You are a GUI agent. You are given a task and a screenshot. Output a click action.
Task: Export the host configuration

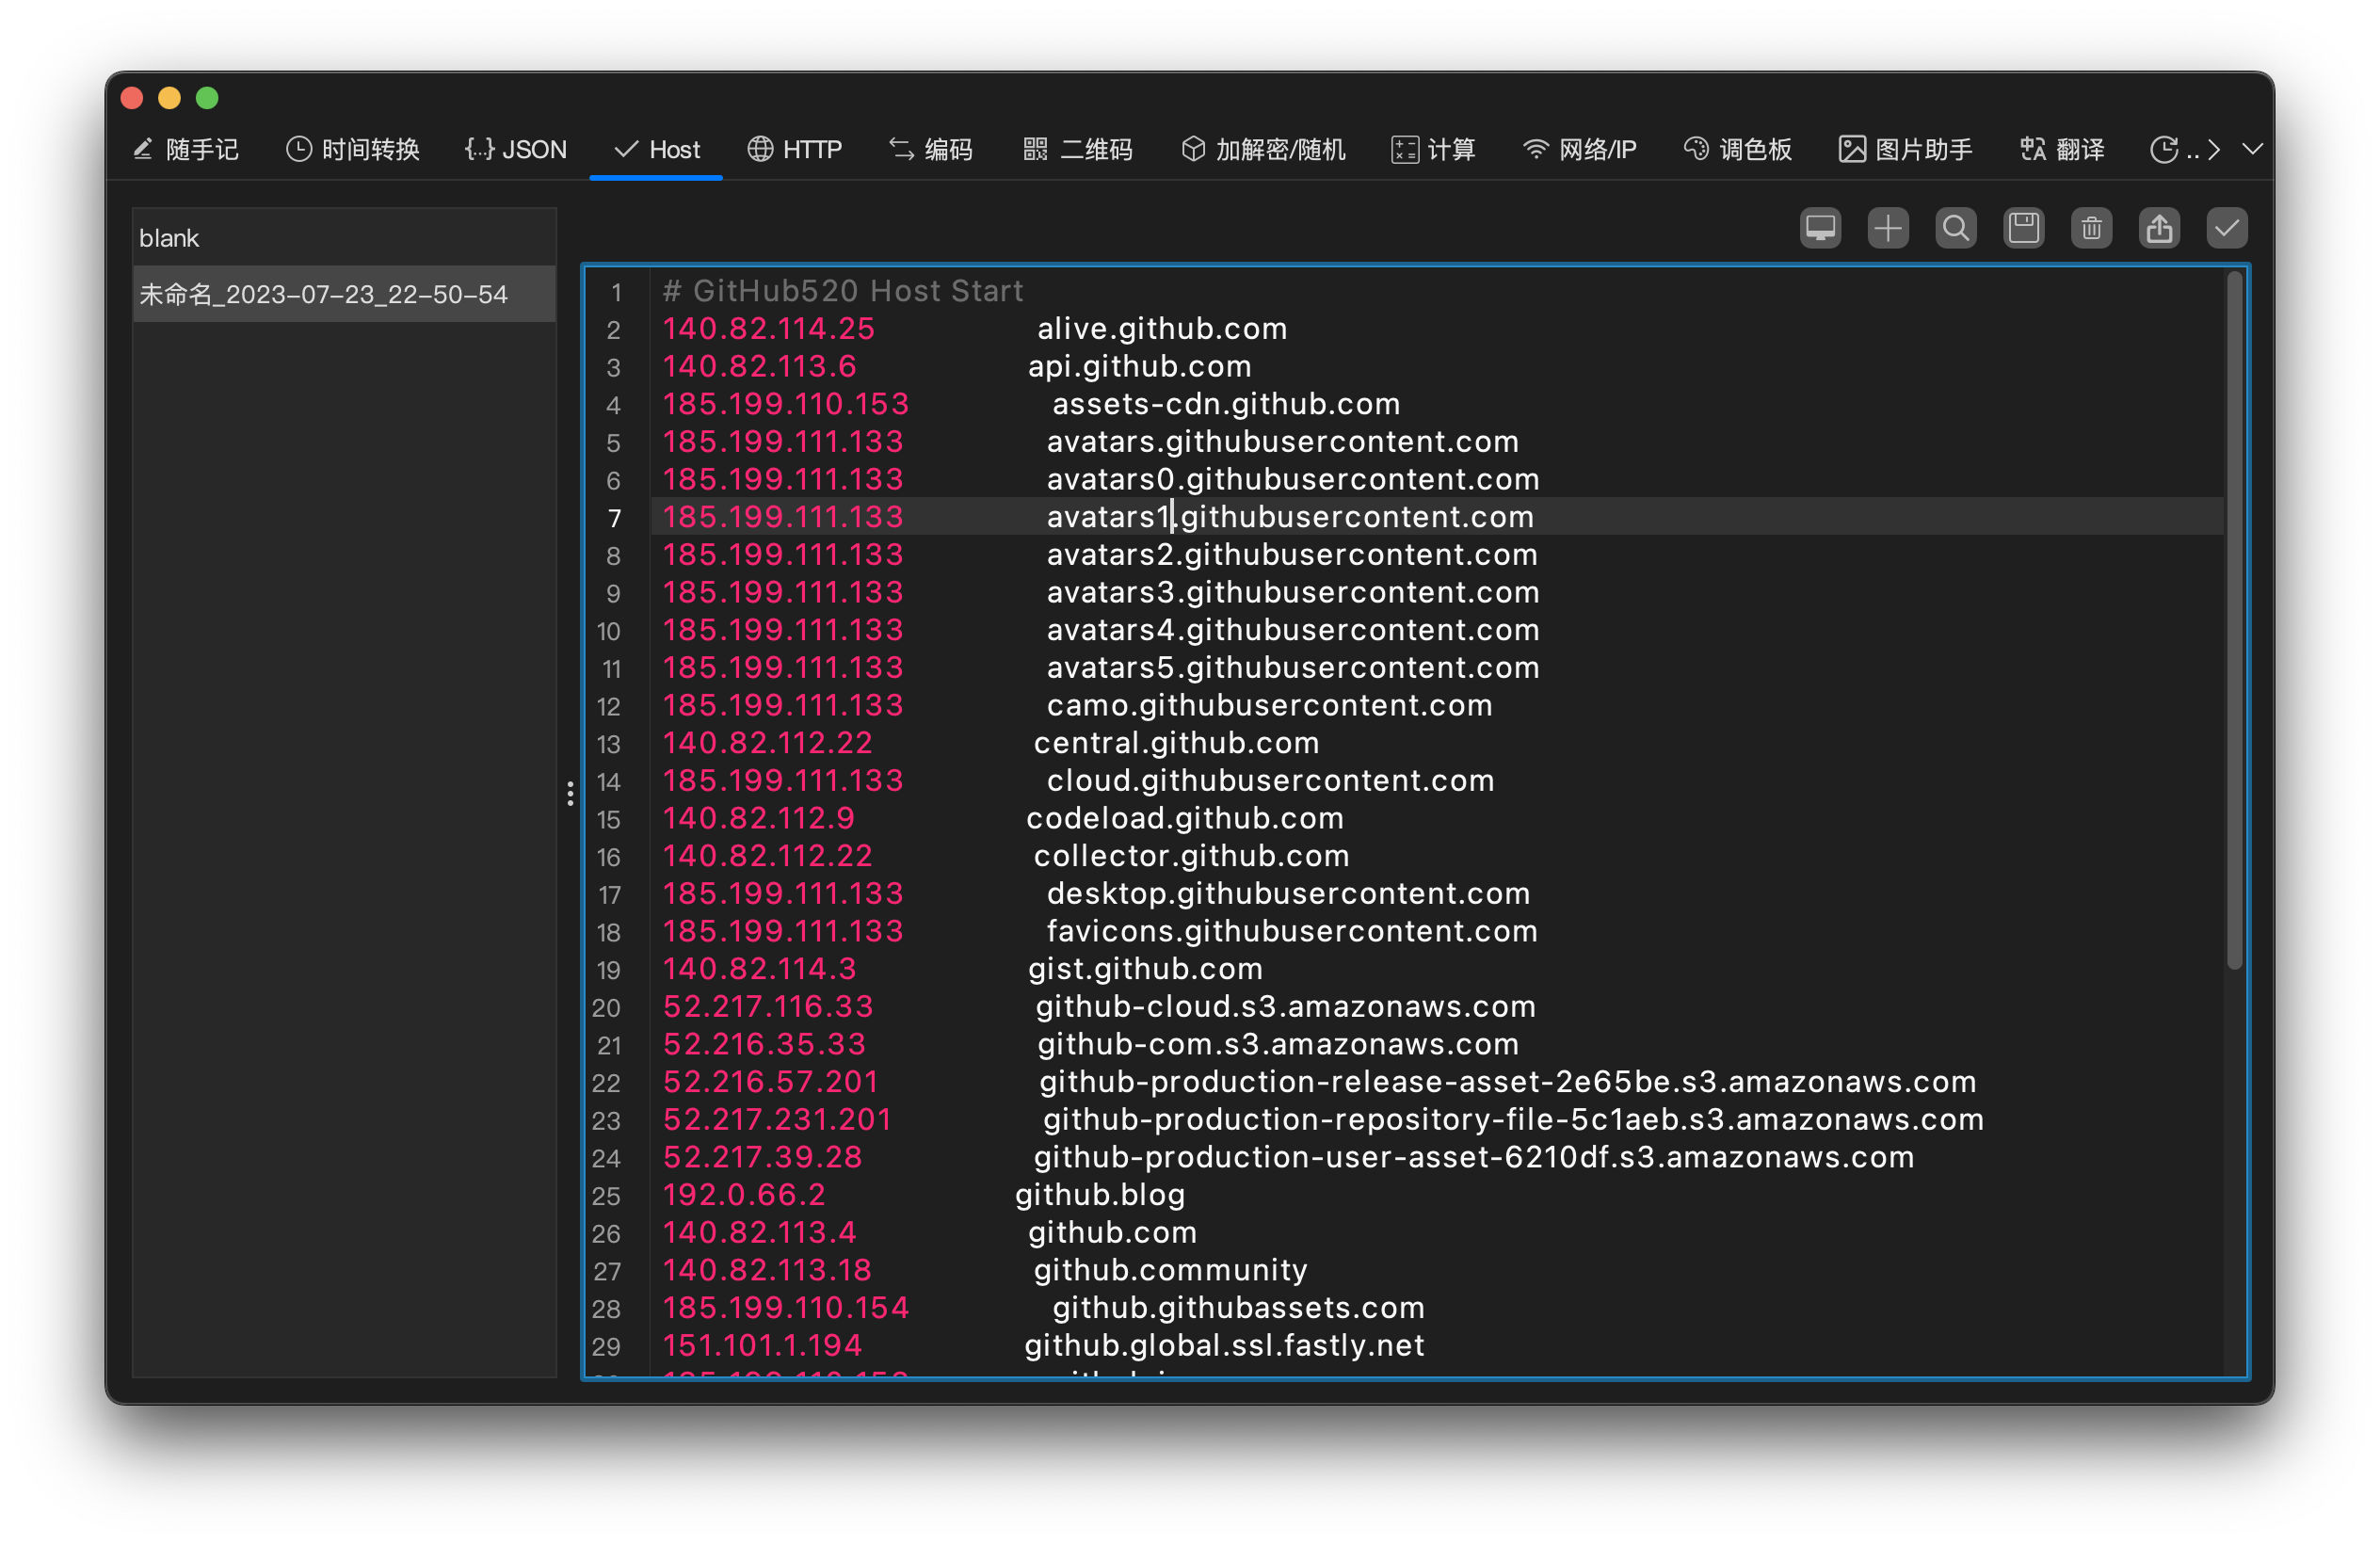pyautogui.click(x=2159, y=227)
